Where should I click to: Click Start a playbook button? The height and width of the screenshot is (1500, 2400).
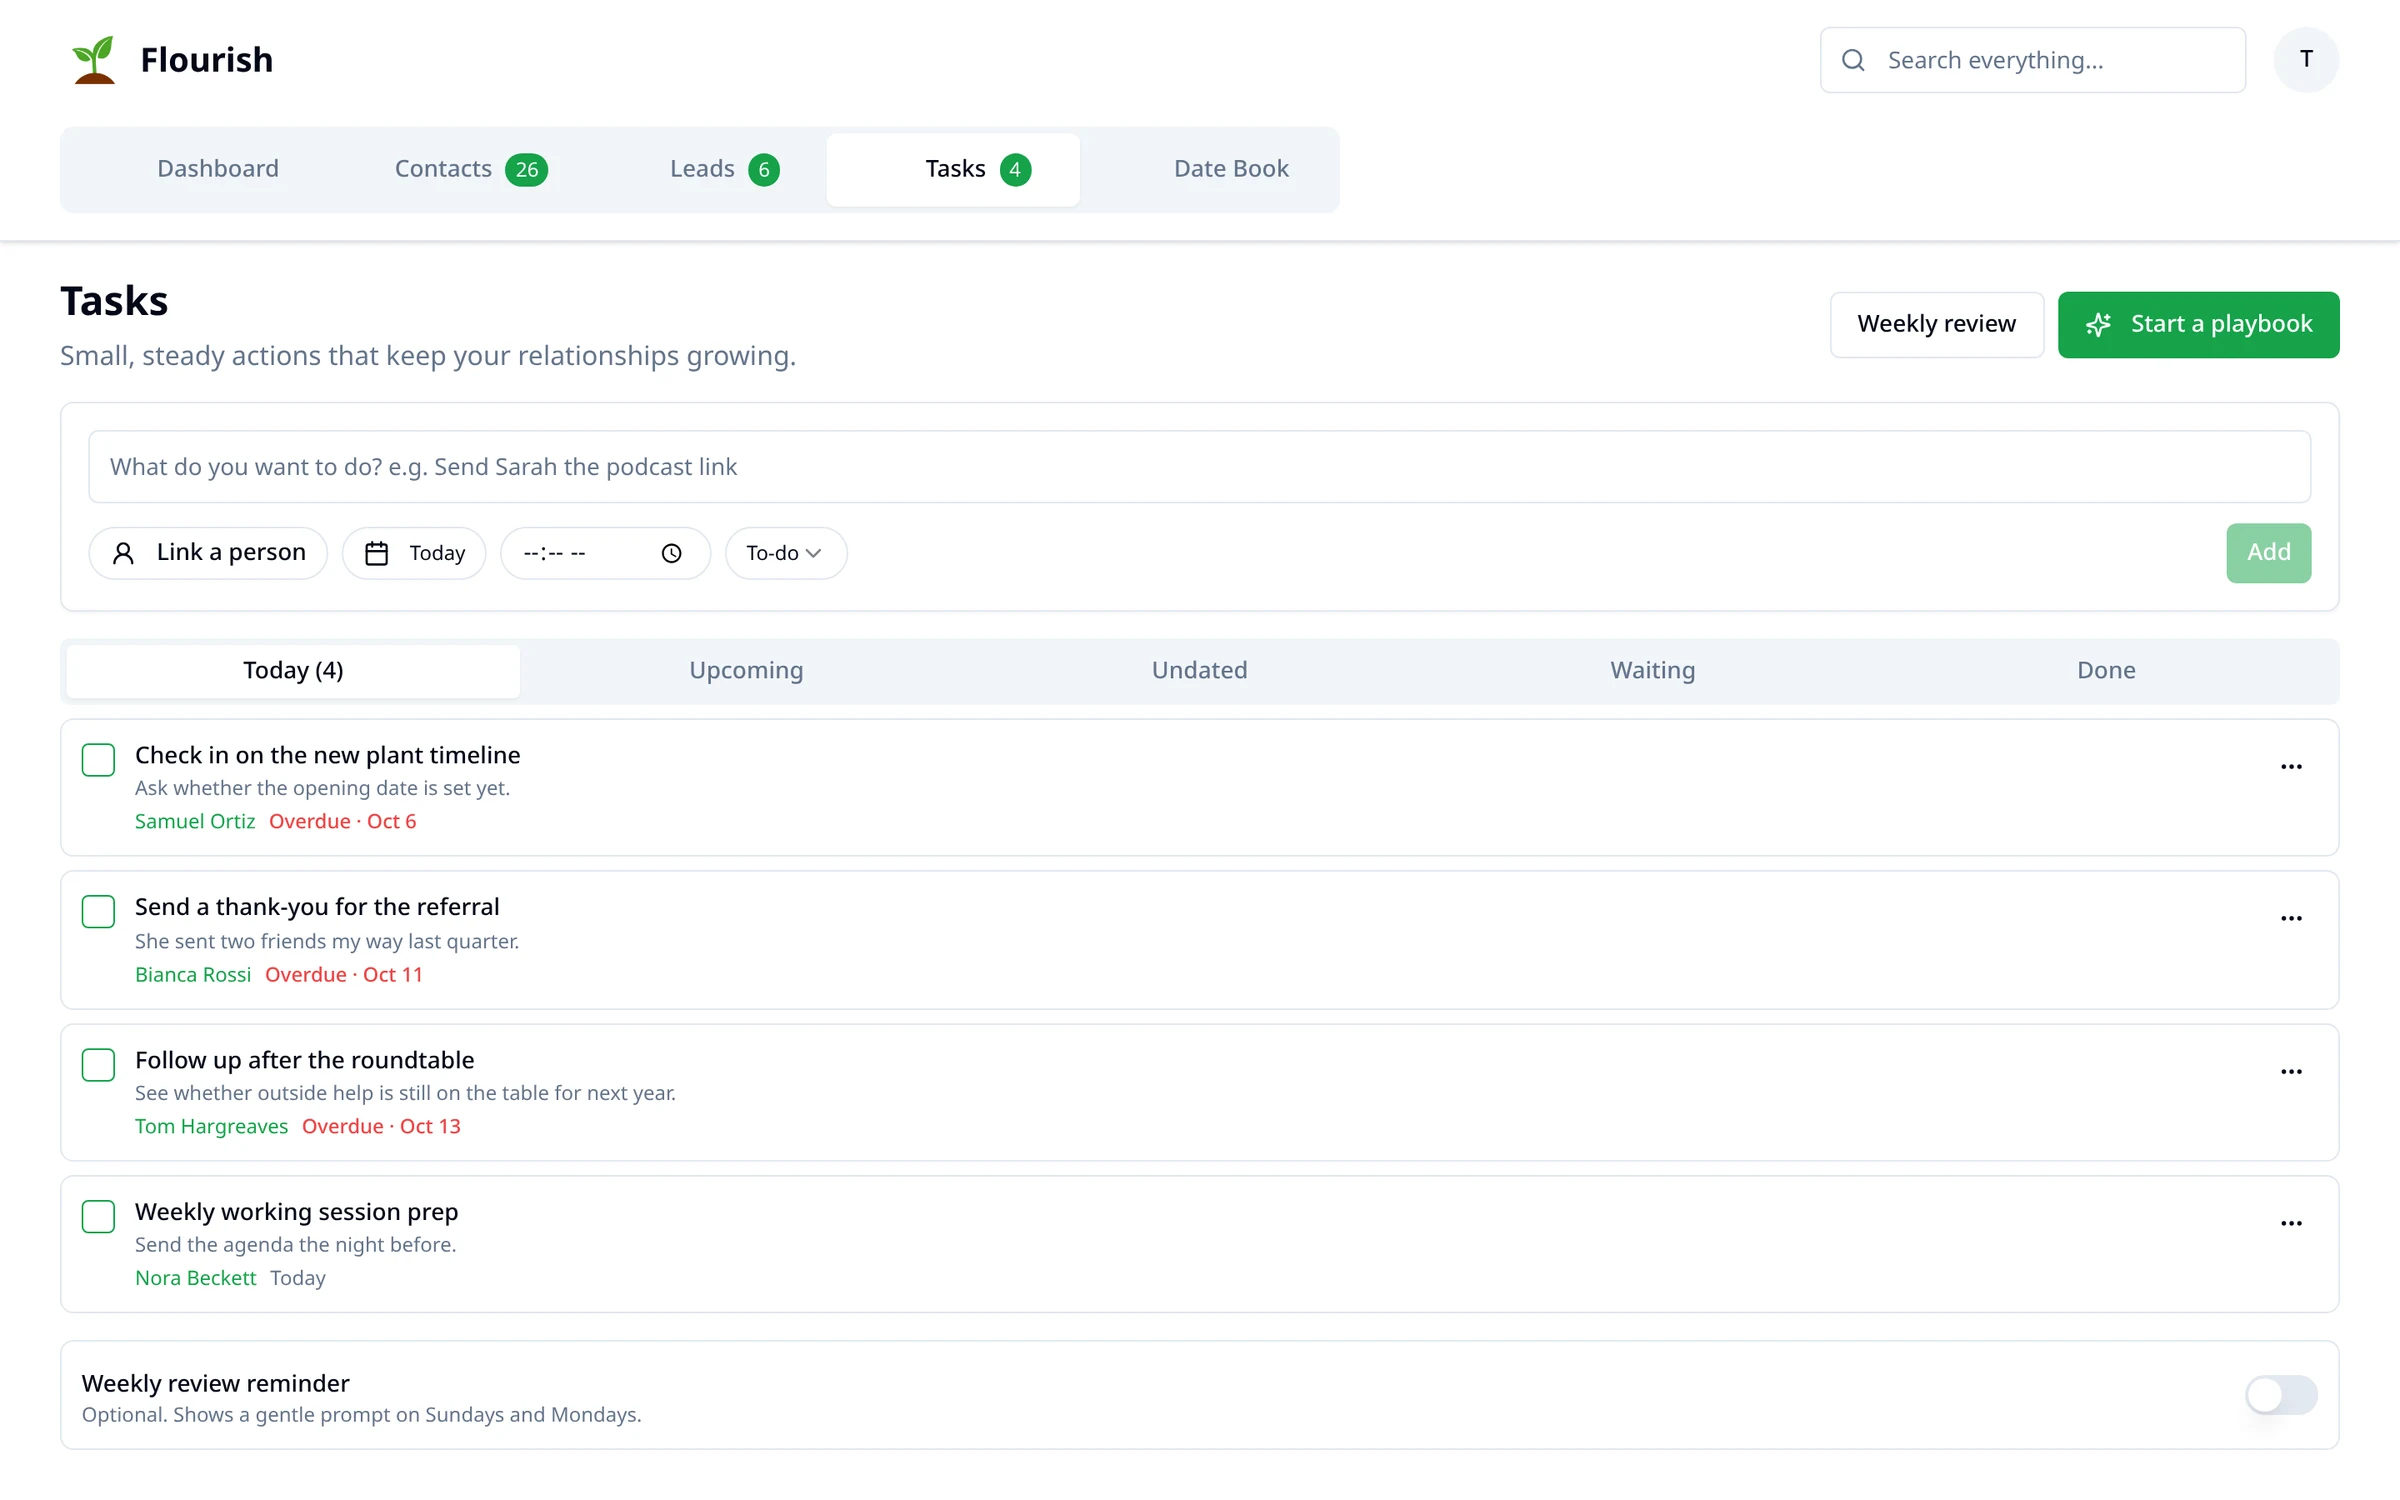pyautogui.click(x=2198, y=325)
